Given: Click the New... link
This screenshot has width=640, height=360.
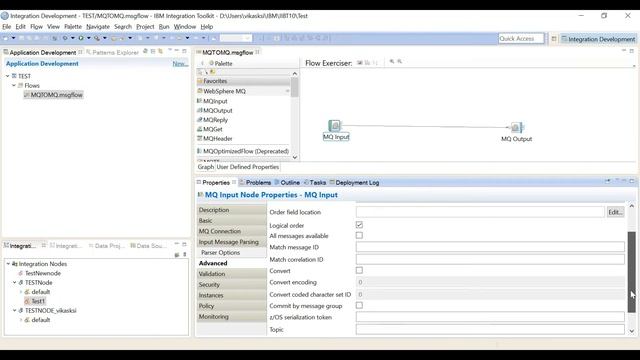Looking at the screenshot, I should coord(180,64).
